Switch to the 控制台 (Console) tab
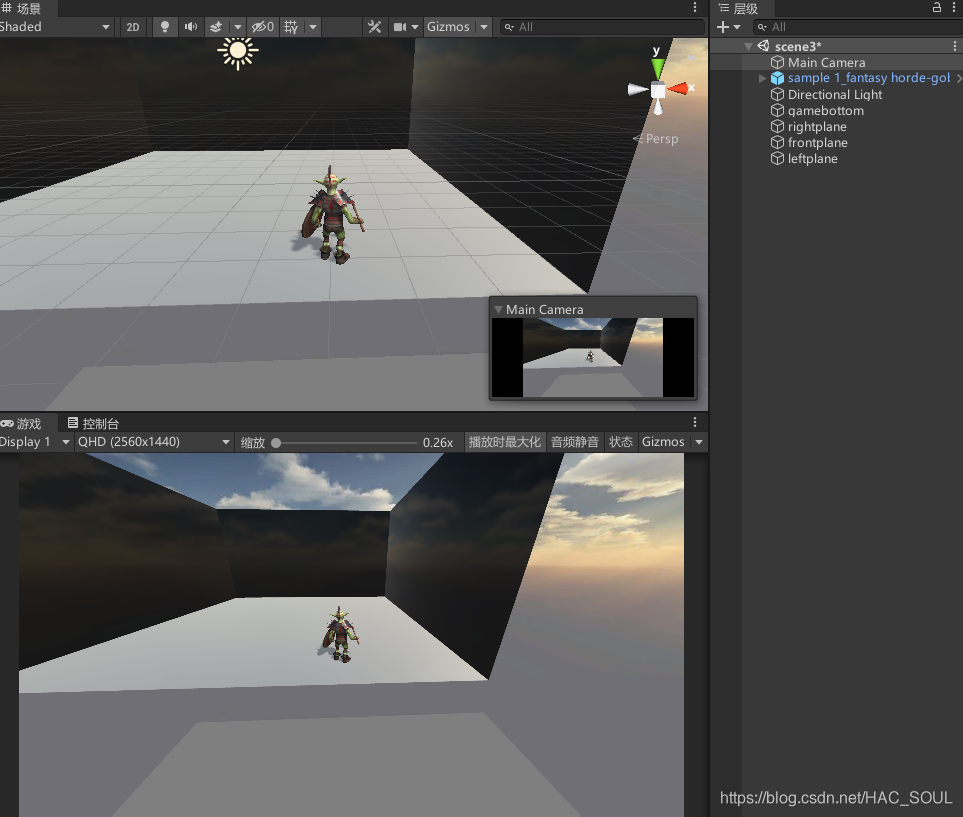 tap(93, 423)
